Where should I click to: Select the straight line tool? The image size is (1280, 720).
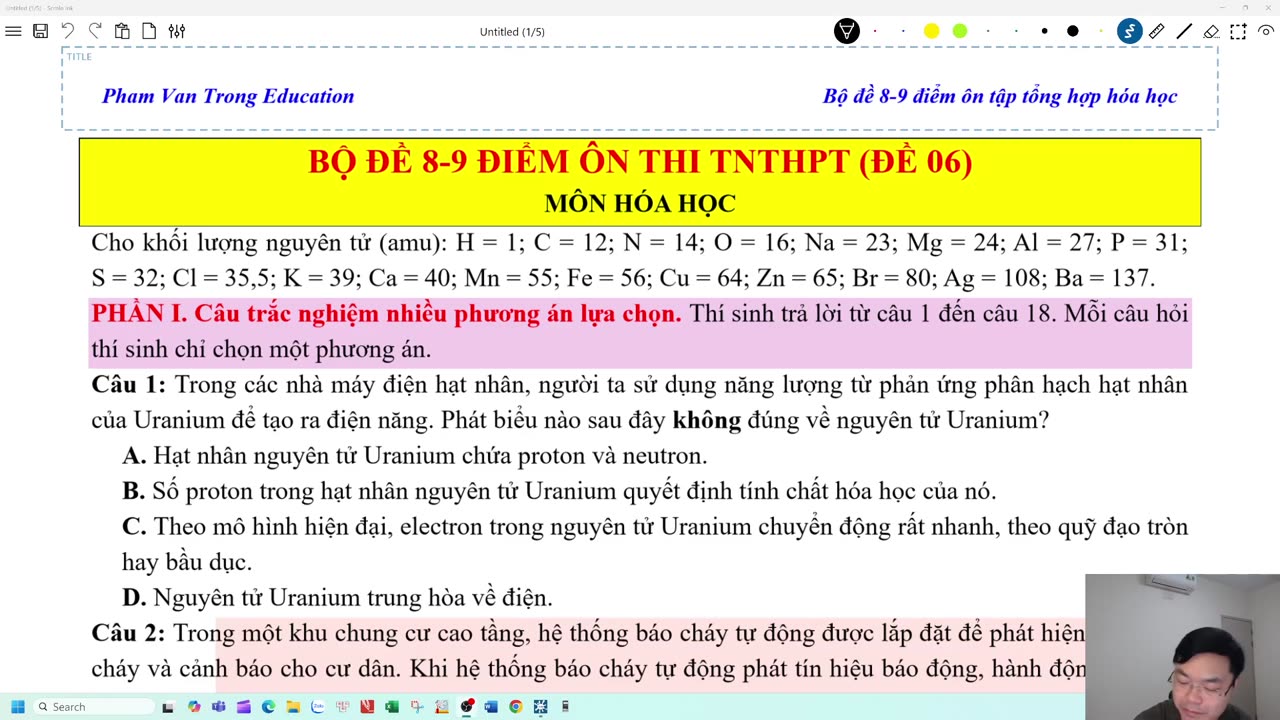tap(1184, 31)
